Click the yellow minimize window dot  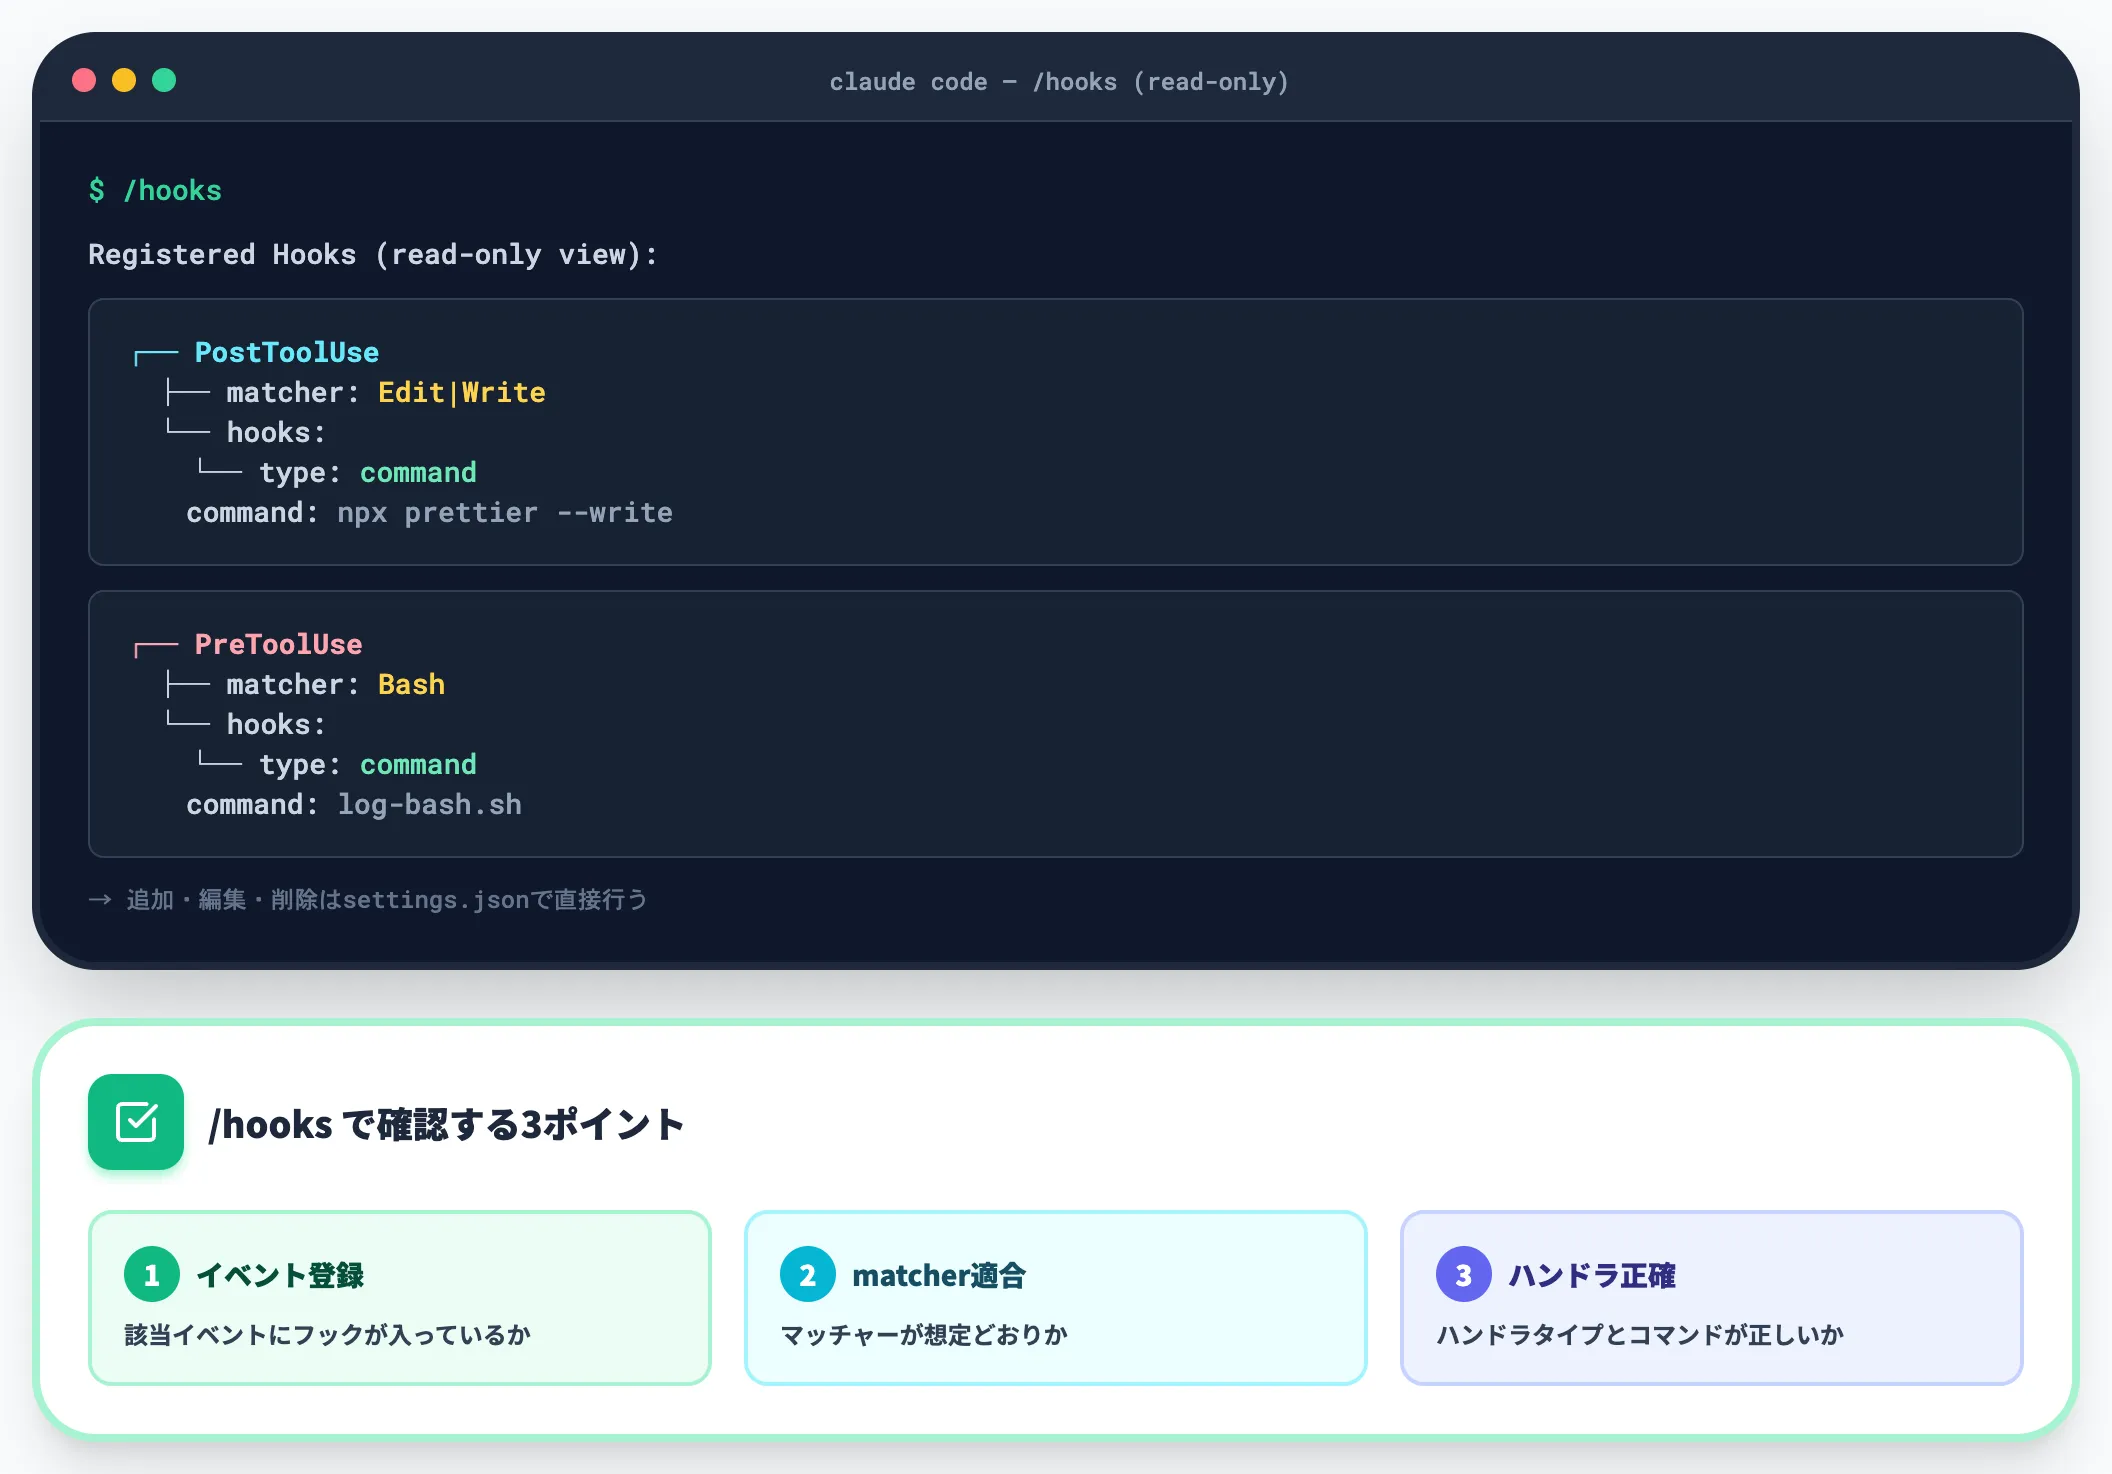(124, 80)
